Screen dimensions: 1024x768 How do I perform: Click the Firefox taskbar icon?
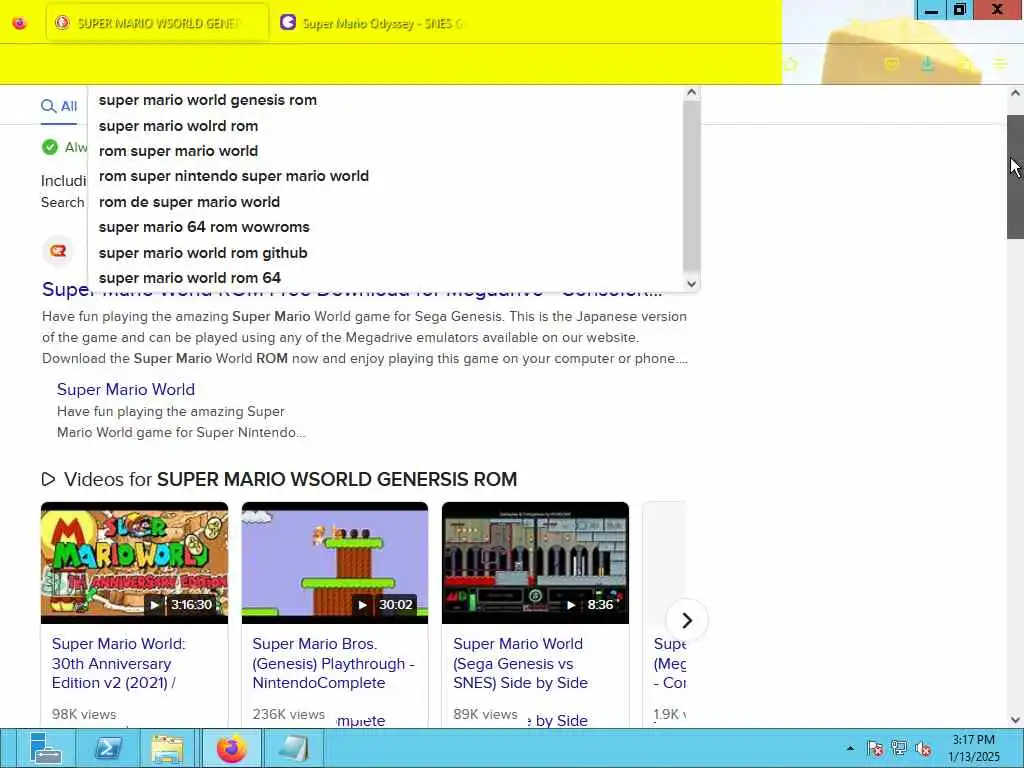tap(231, 748)
